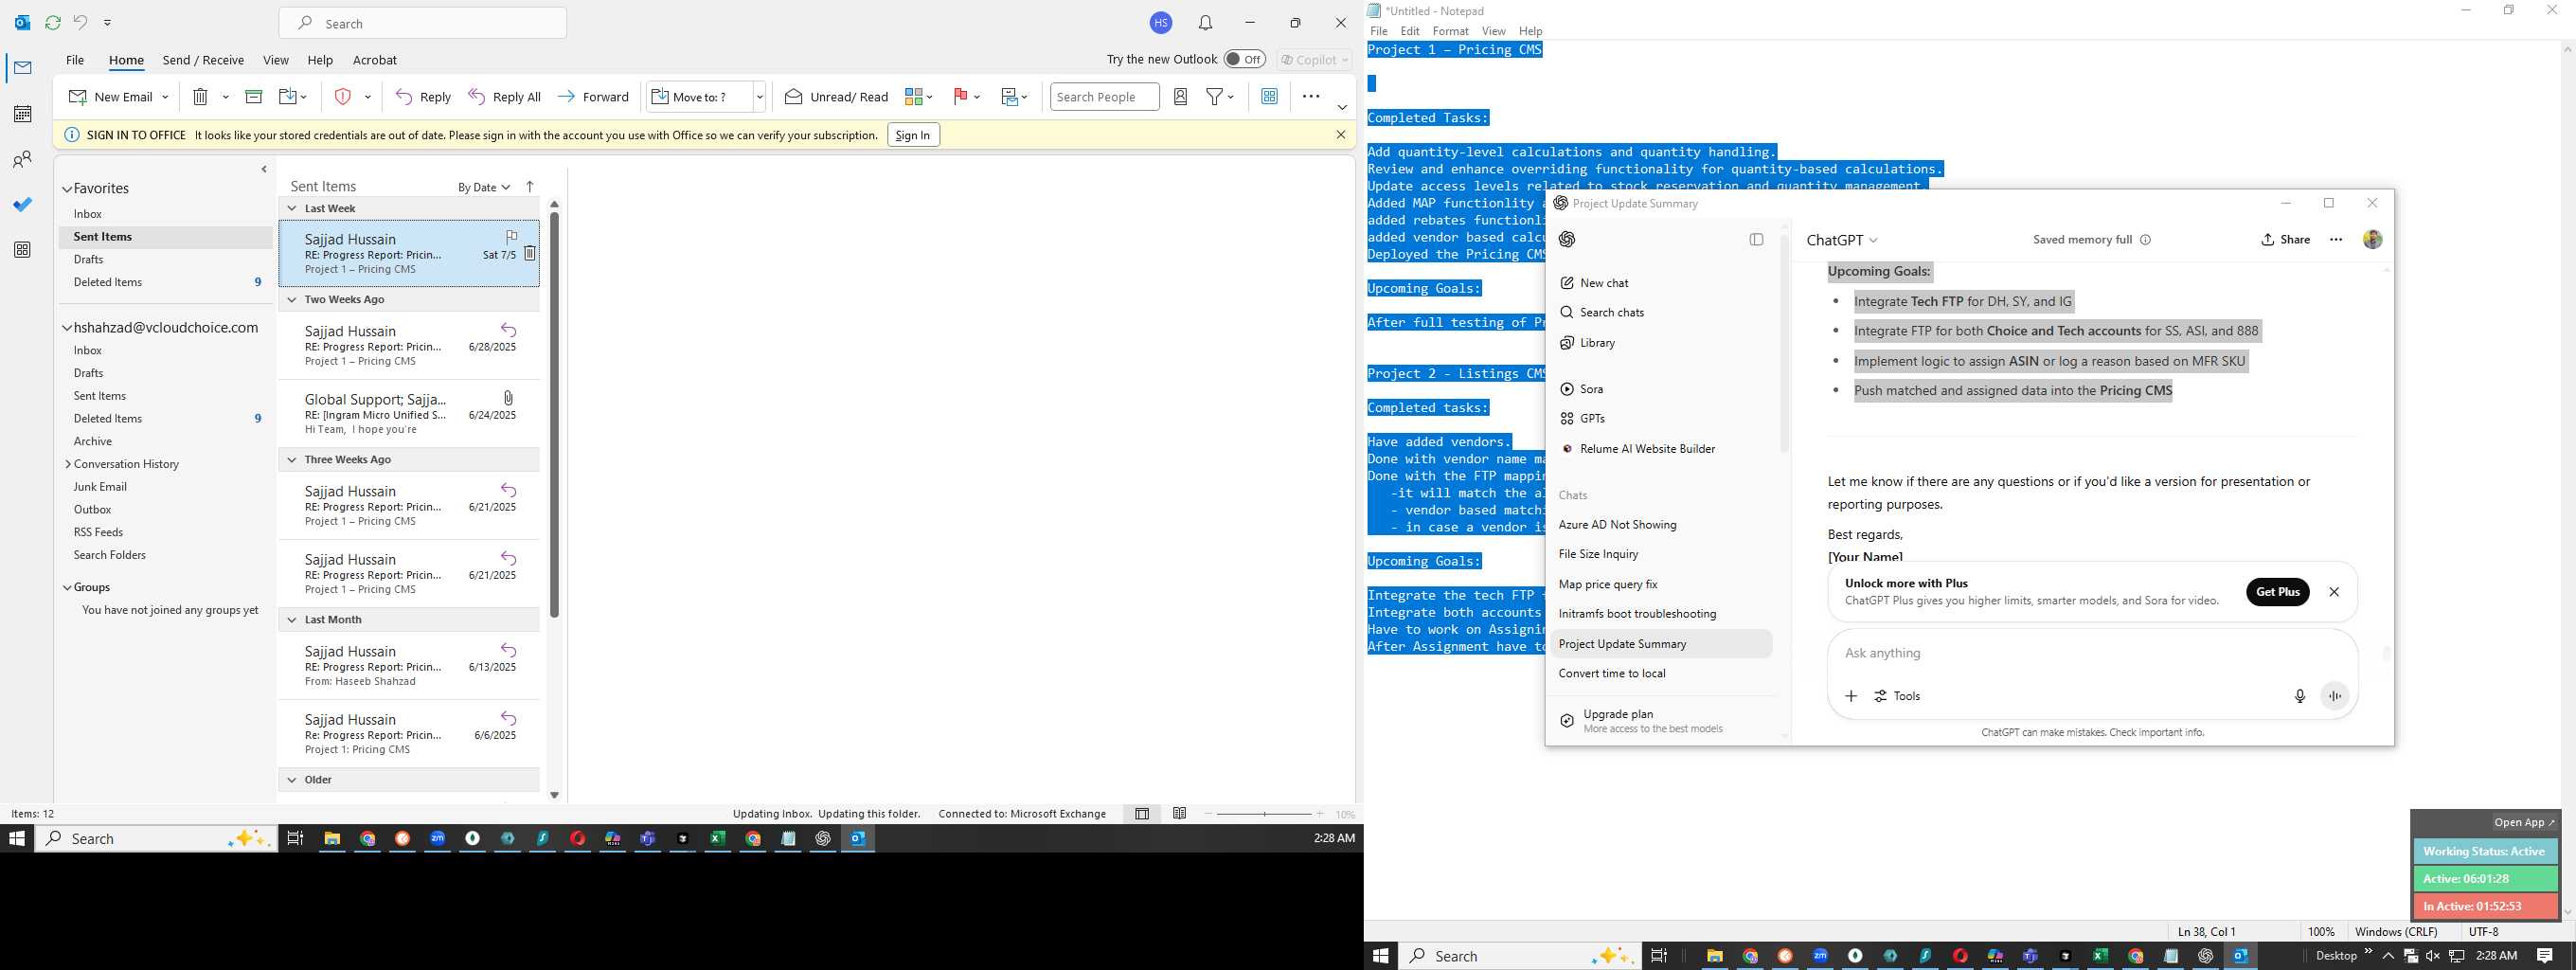
Task: Open People contacts in the Outlook navigation bar
Action: pyautogui.click(x=22, y=159)
